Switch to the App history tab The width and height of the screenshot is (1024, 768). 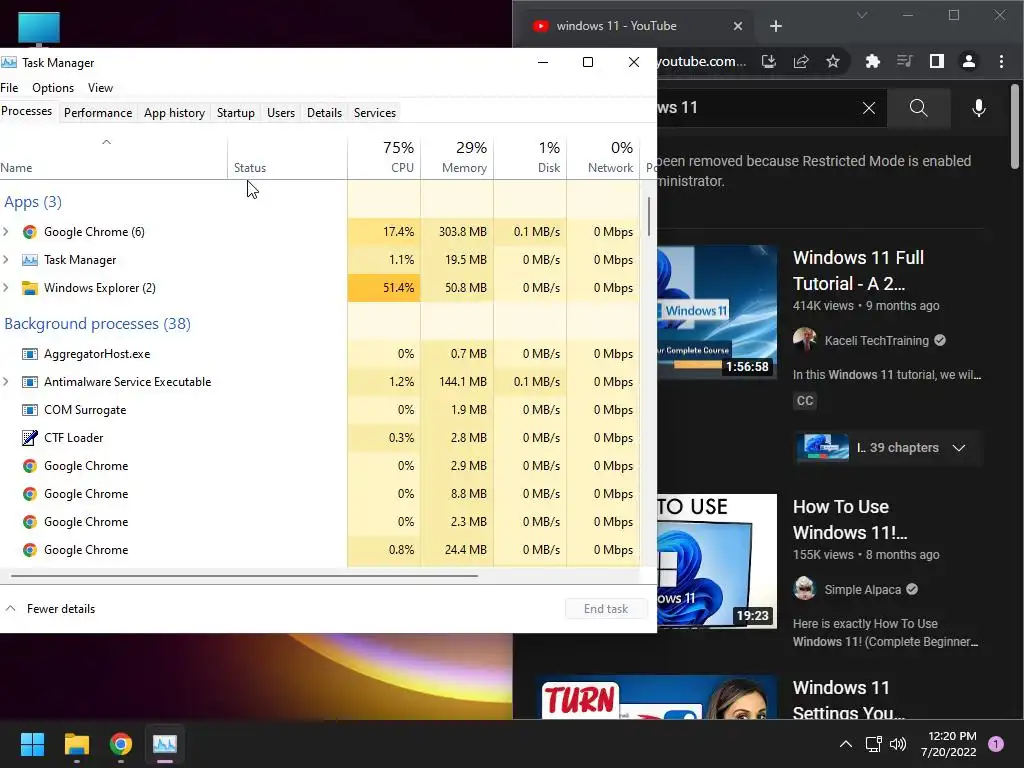tap(174, 113)
